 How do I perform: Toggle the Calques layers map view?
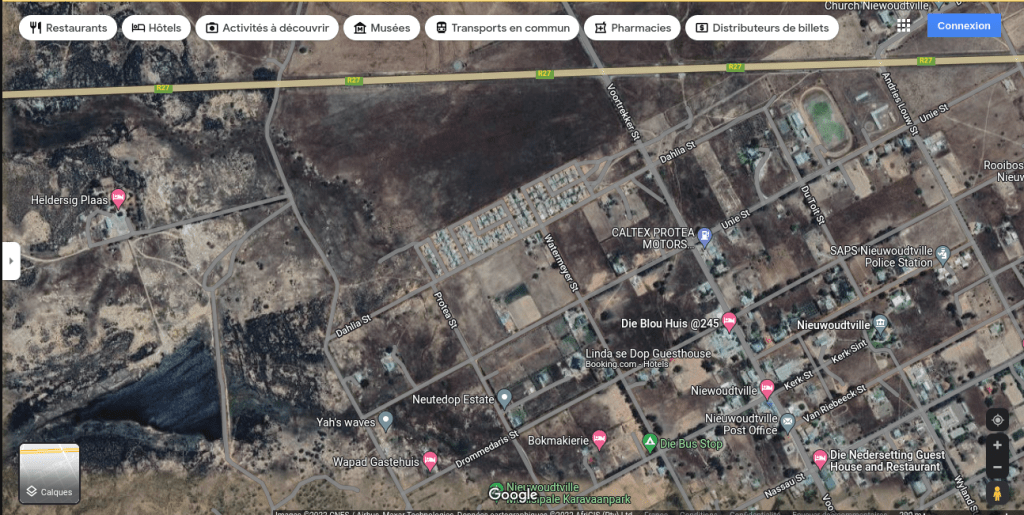pyautogui.click(x=49, y=473)
